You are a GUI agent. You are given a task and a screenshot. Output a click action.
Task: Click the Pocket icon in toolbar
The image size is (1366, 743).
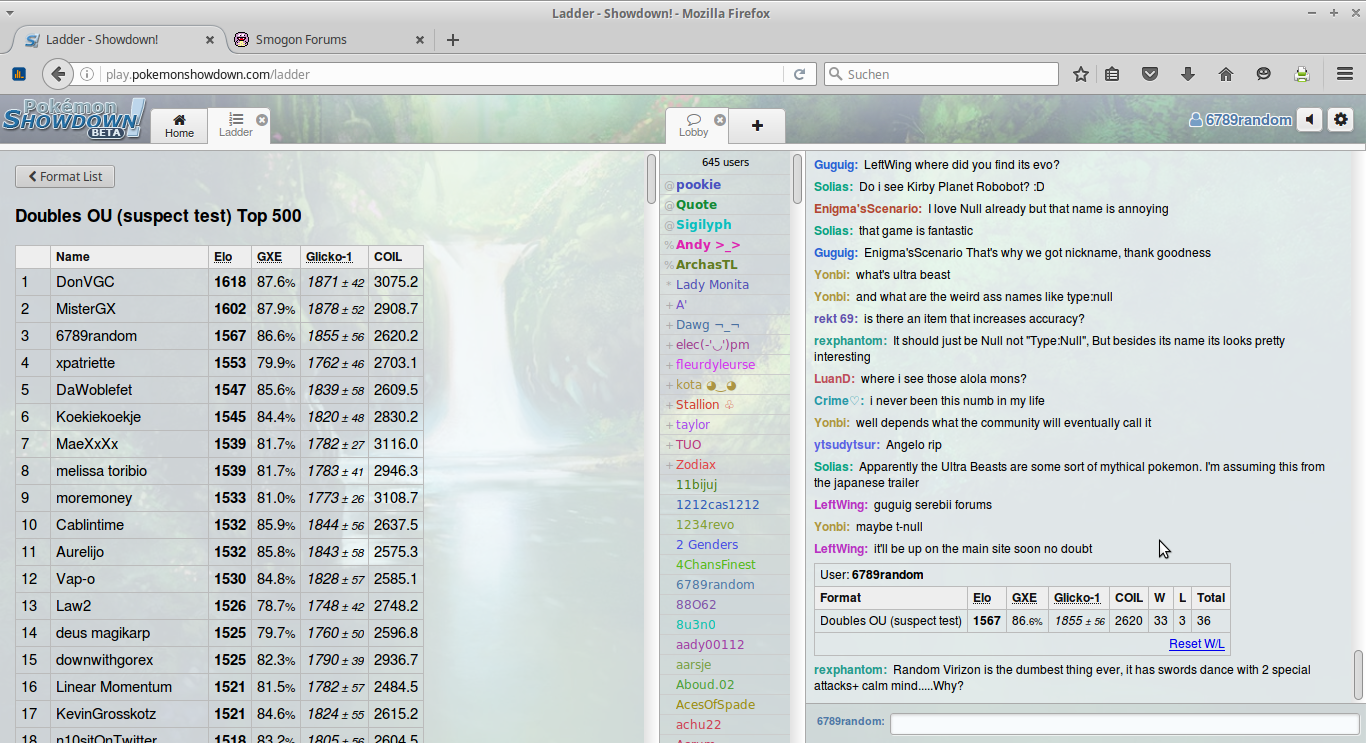1150,74
